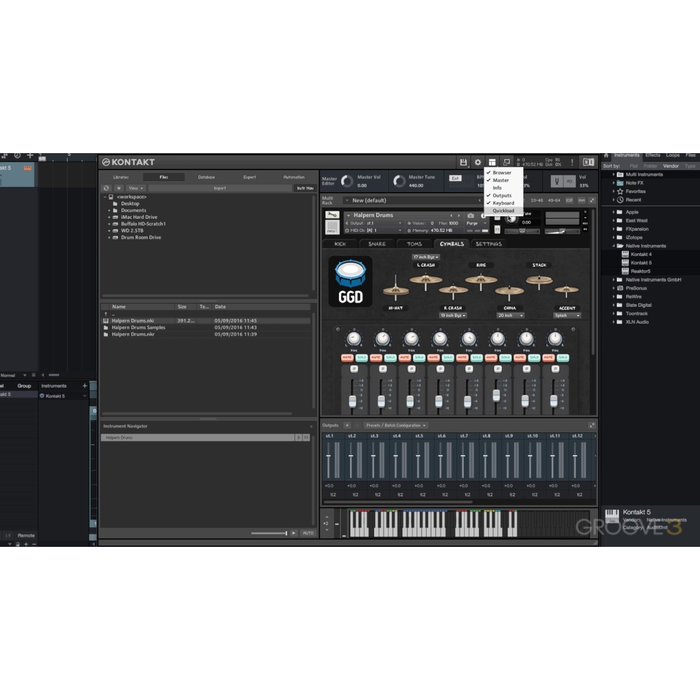Click the GGD drum logo
The width and height of the screenshot is (700, 700).
350,281
